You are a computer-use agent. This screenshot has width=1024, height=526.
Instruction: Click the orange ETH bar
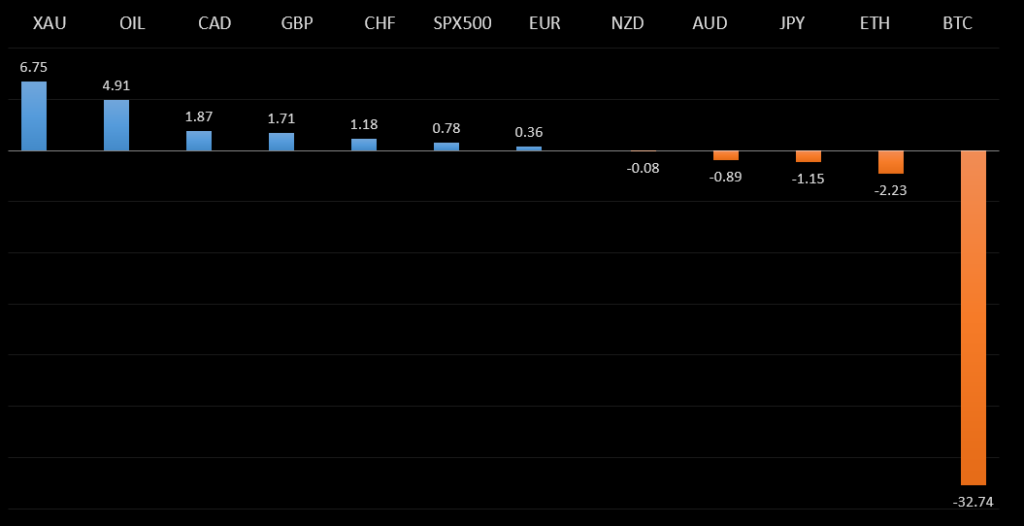click(891, 162)
